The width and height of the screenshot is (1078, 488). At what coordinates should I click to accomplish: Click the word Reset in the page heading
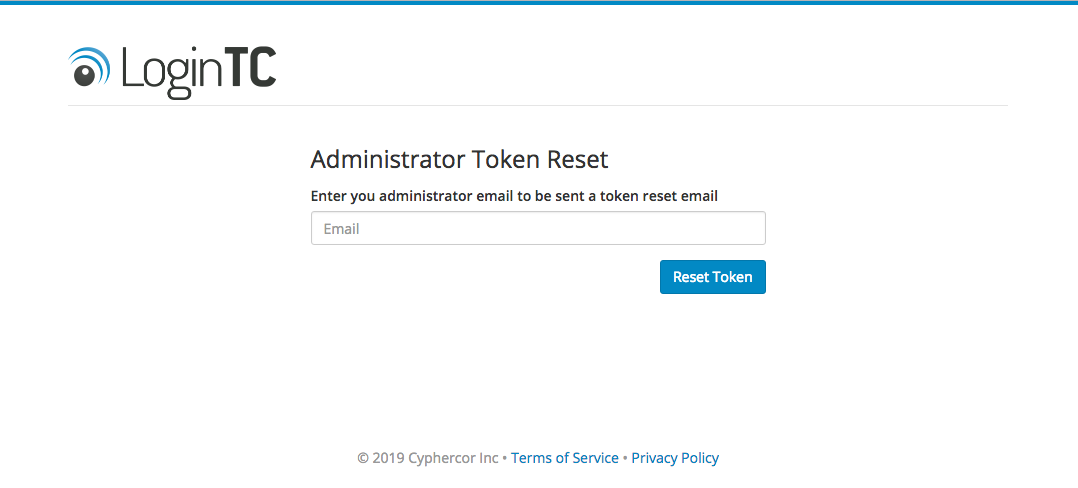click(x=578, y=159)
